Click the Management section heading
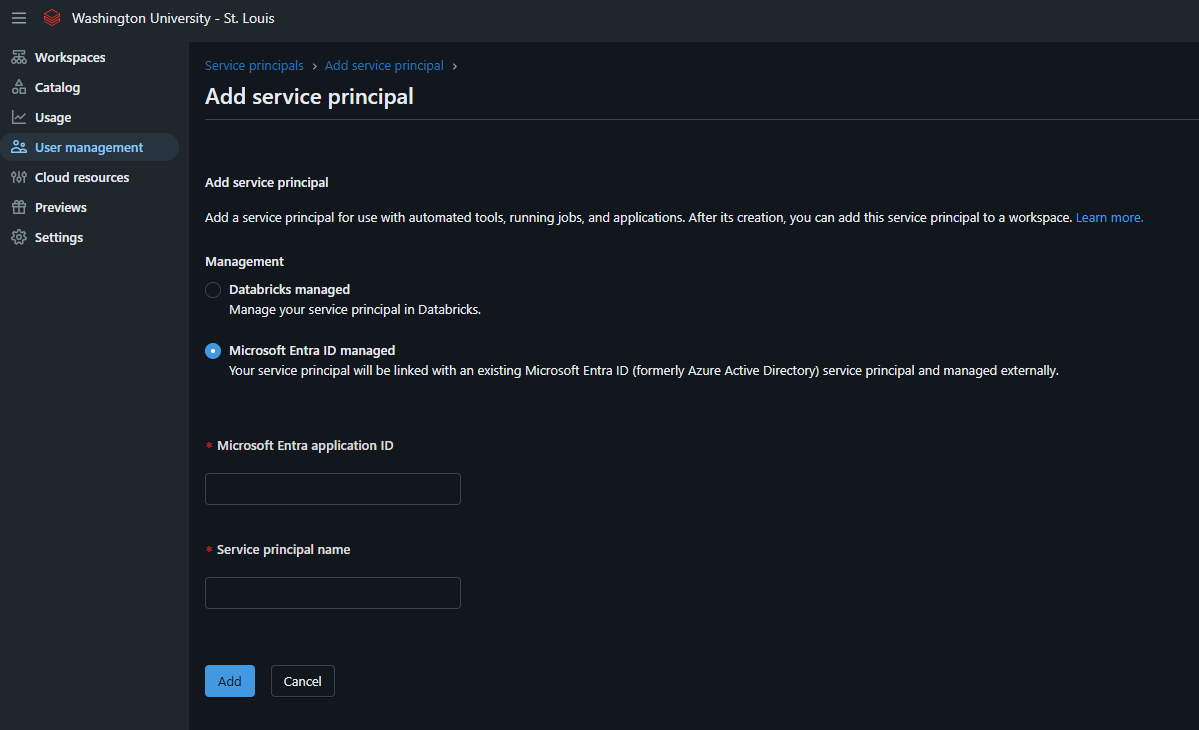The image size is (1199, 730). tap(244, 261)
